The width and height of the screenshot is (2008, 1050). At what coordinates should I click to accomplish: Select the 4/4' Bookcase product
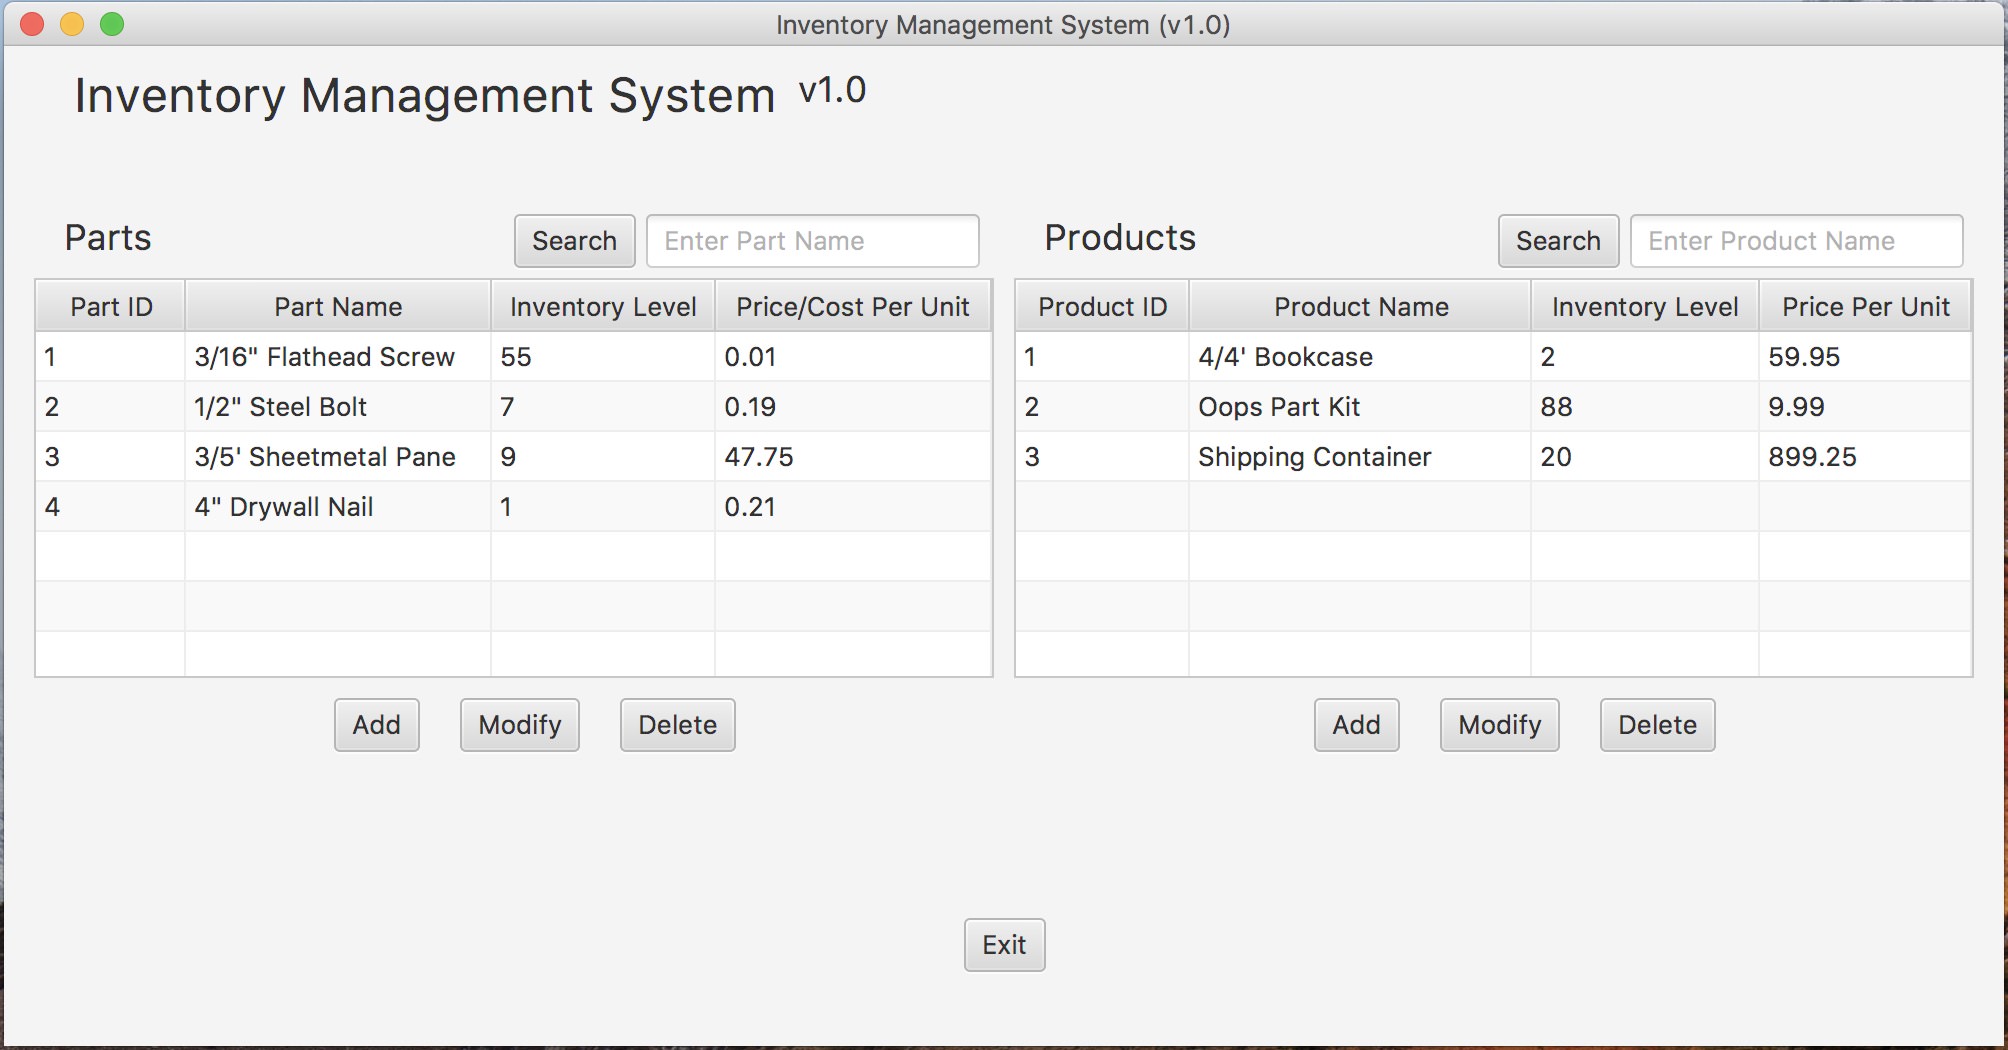coord(1494,357)
